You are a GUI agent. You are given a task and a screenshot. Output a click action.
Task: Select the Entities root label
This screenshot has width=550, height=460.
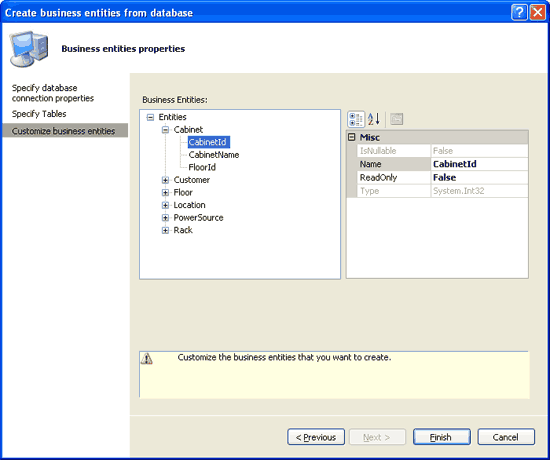[x=173, y=117]
